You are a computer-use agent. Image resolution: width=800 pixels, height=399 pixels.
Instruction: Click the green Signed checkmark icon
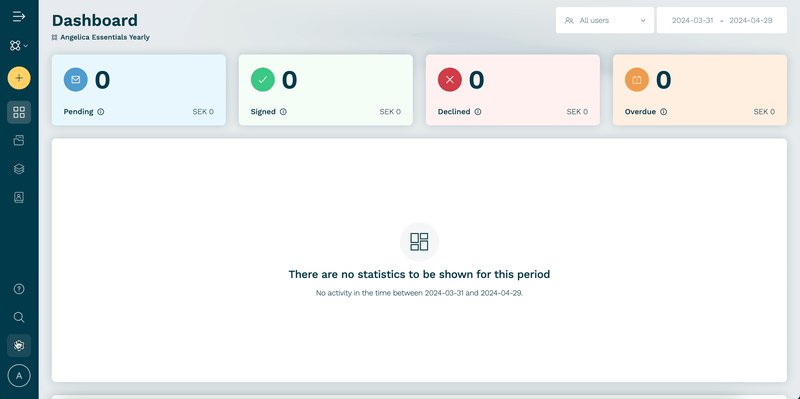263,80
